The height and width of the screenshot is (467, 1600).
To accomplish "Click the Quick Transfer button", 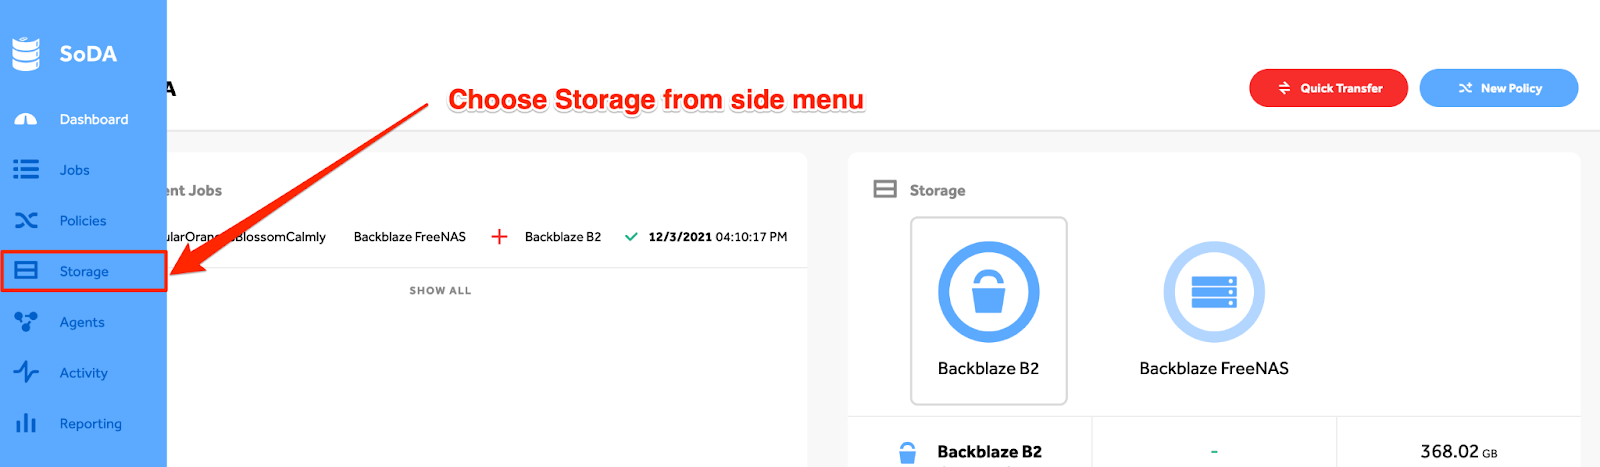I will tap(1328, 88).
